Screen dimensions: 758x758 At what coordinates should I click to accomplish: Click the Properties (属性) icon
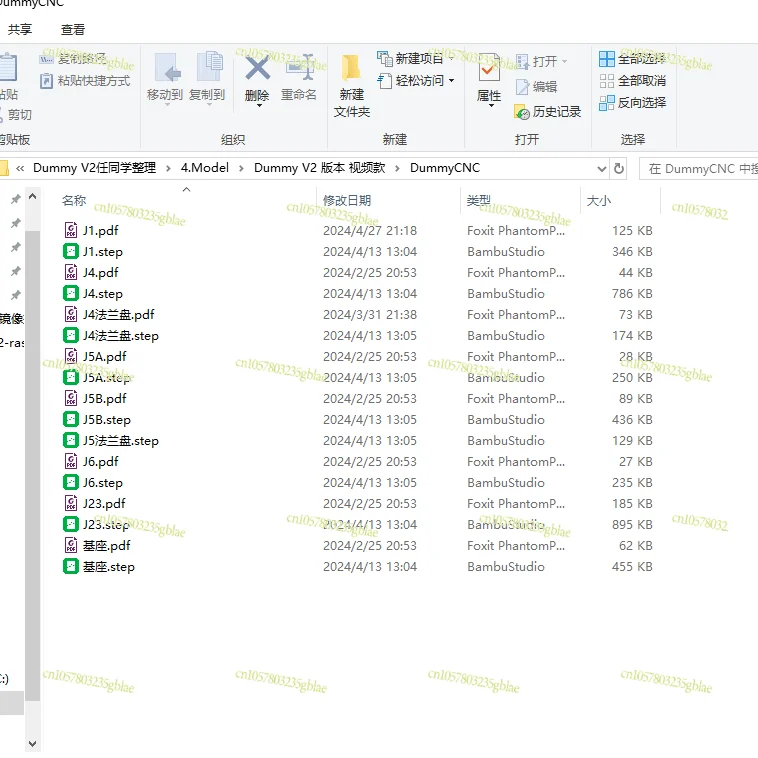pyautogui.click(x=489, y=68)
